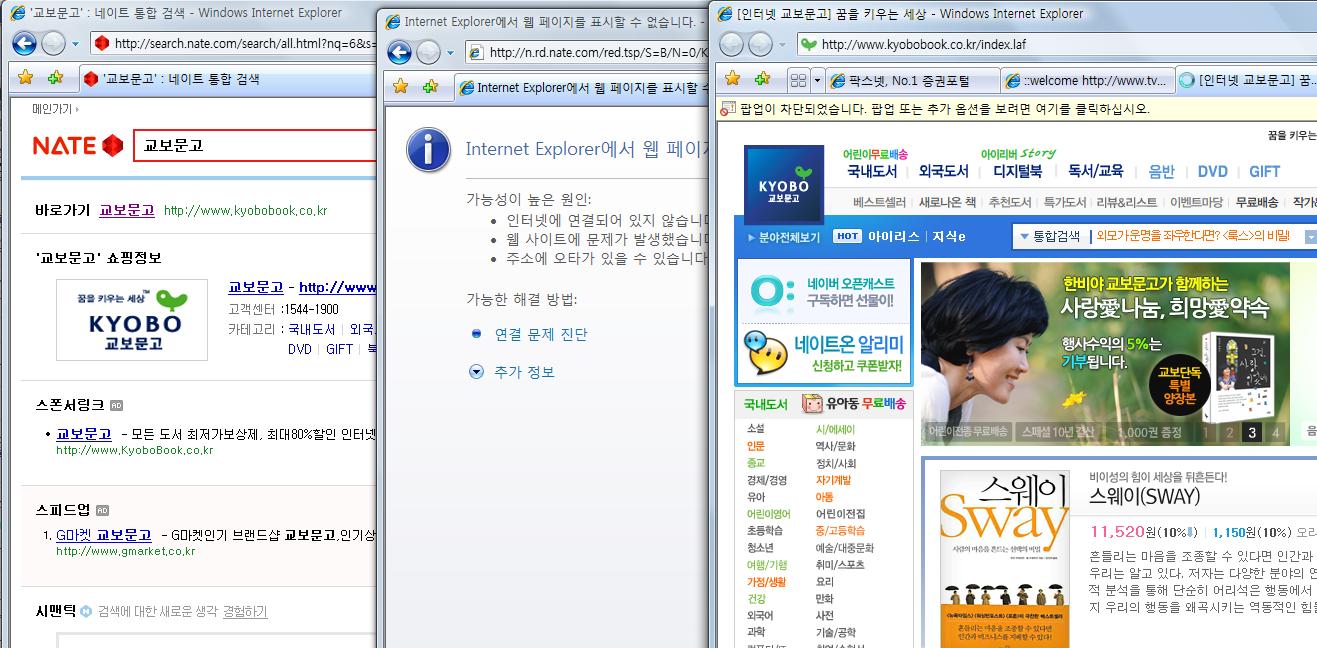Open 독서/교육 menu

[x=1096, y=171]
